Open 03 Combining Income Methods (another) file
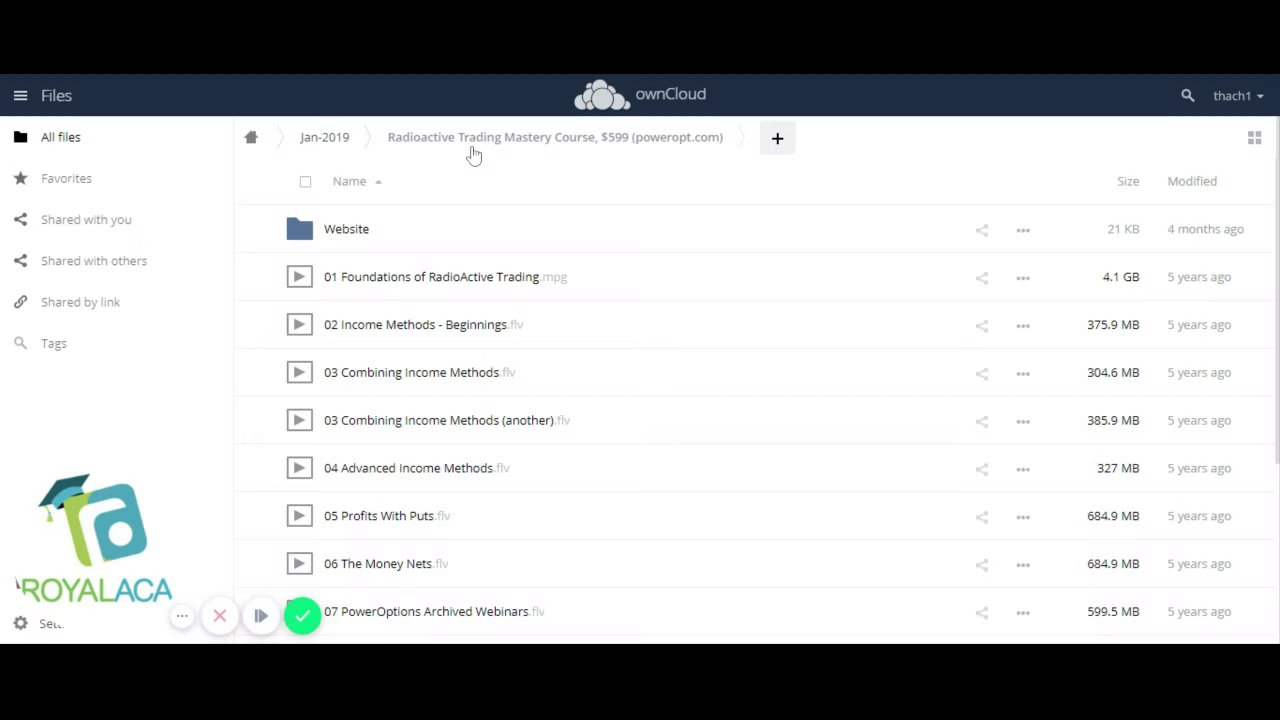The width and height of the screenshot is (1280, 720). point(446,420)
